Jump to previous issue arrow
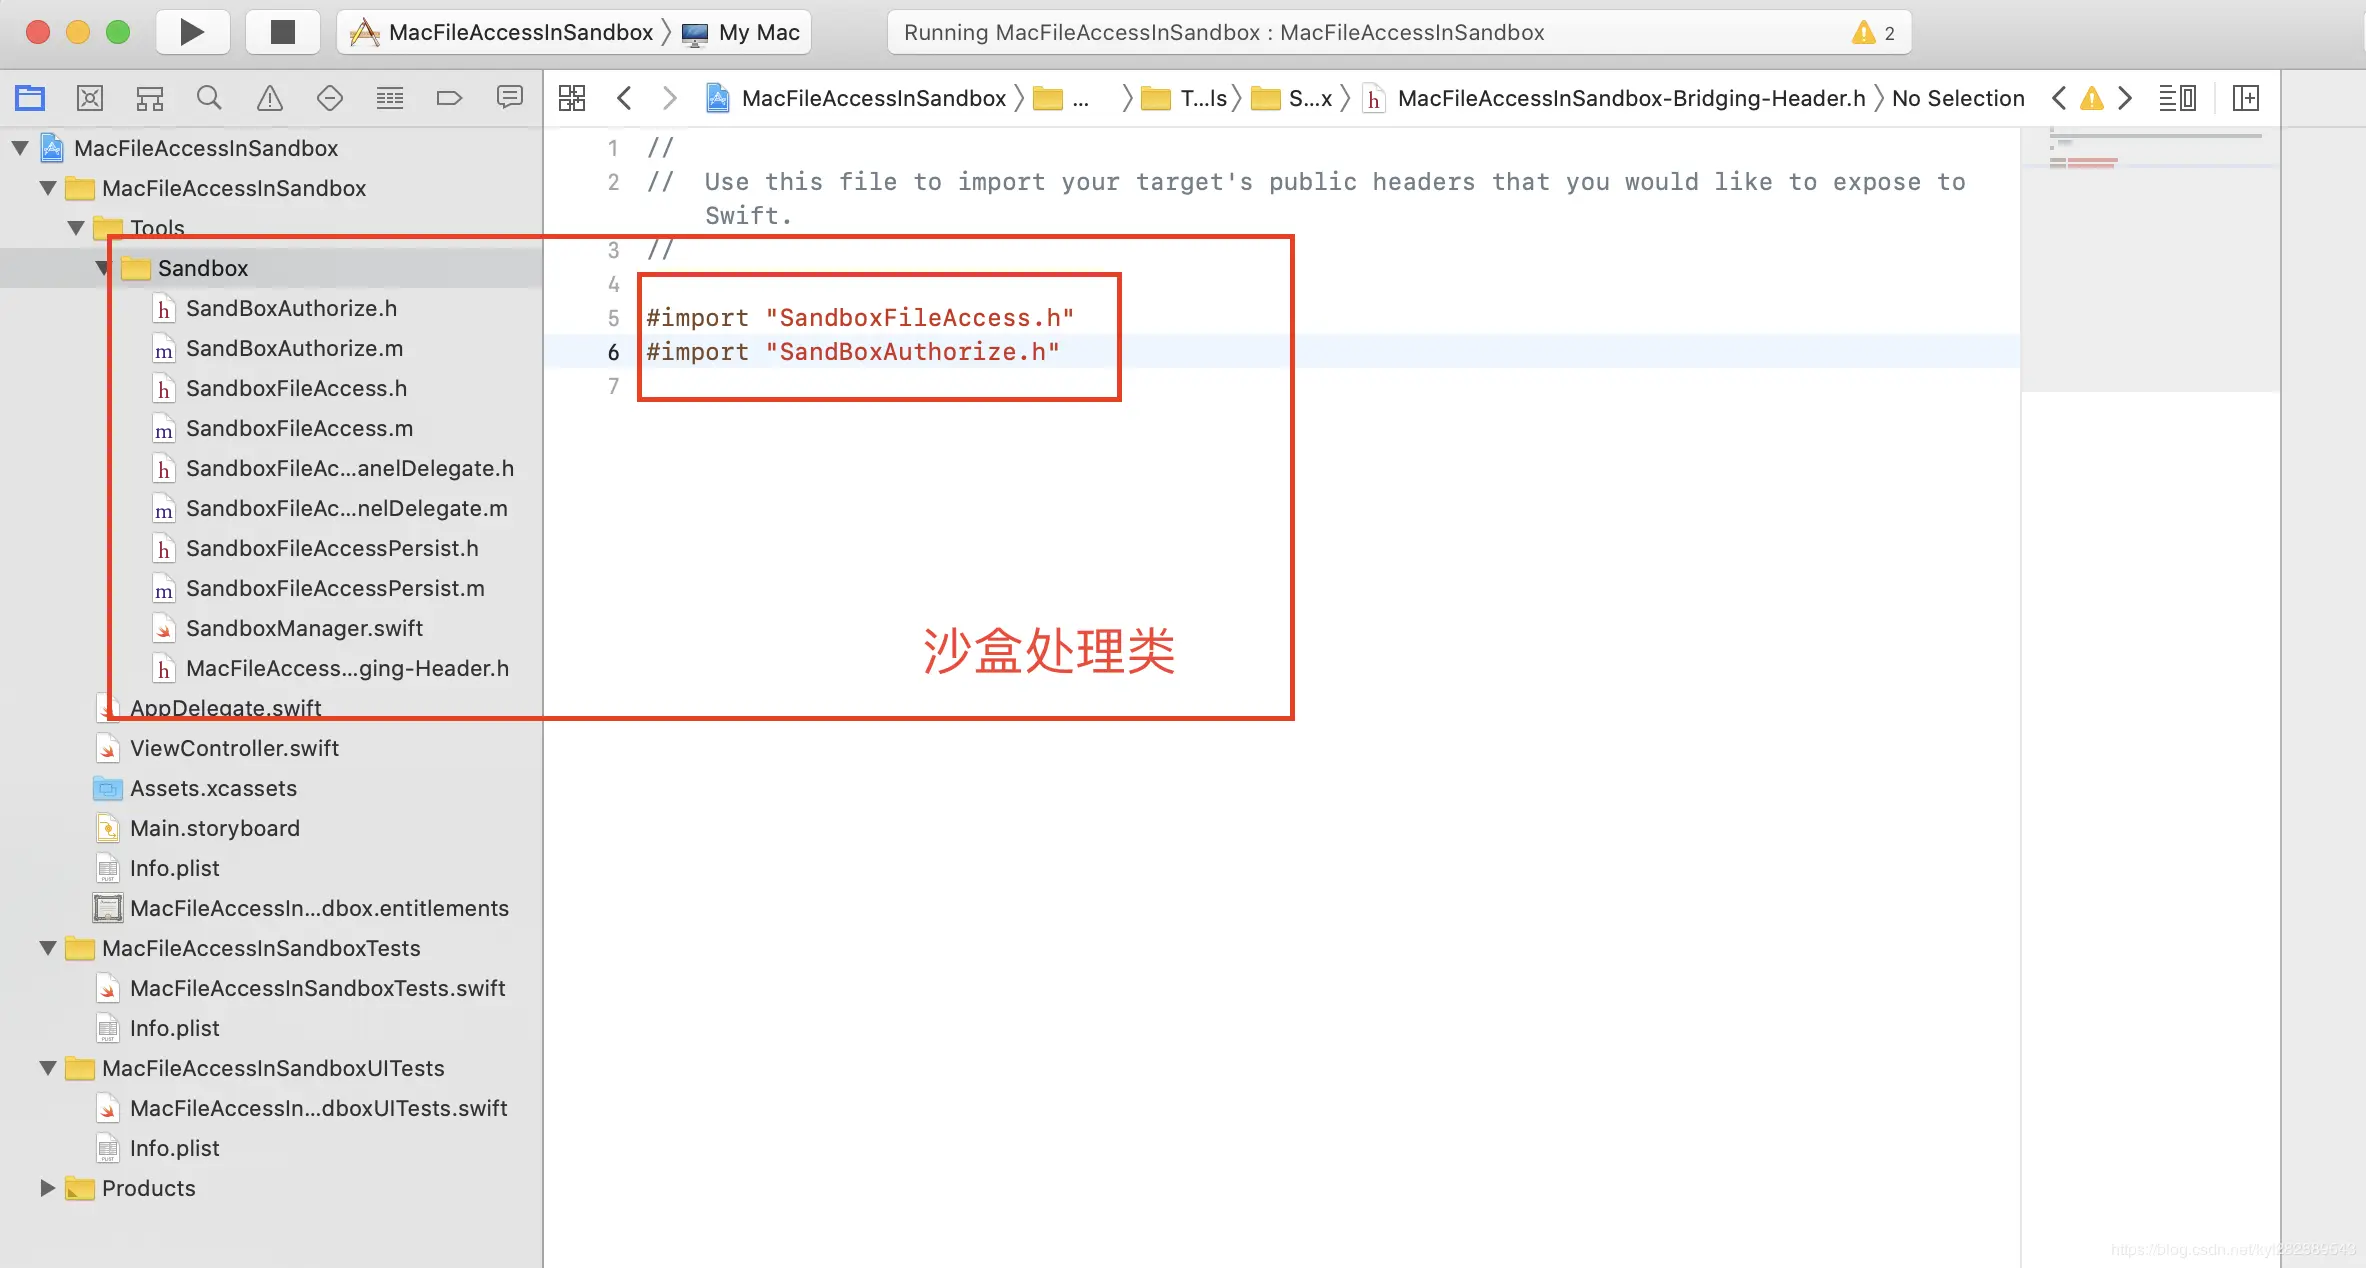The width and height of the screenshot is (2366, 1268). [x=2059, y=98]
